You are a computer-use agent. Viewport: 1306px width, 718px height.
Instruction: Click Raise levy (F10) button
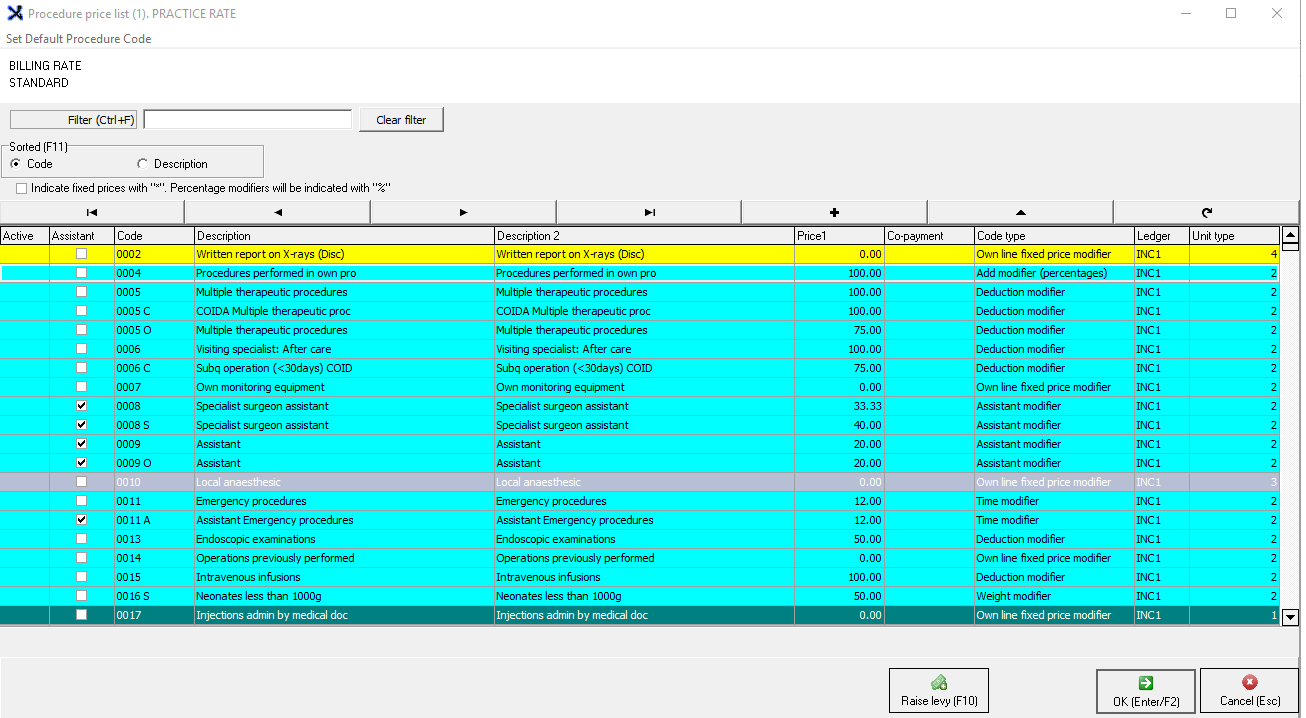click(x=938, y=691)
